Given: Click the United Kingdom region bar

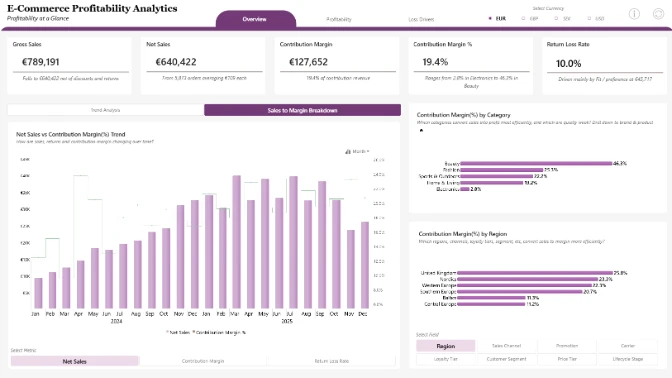Looking at the screenshot, I should (535, 273).
